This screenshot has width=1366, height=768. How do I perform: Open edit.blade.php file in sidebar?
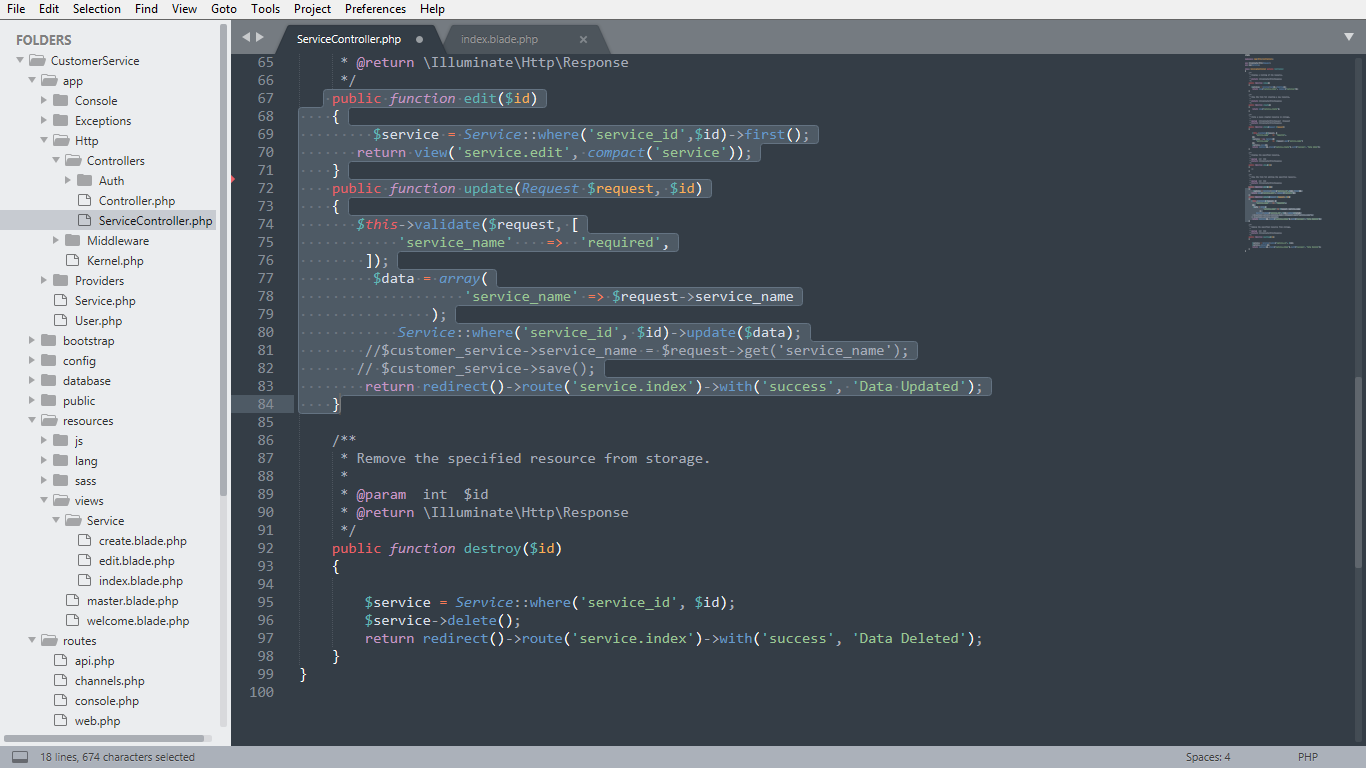(x=136, y=561)
